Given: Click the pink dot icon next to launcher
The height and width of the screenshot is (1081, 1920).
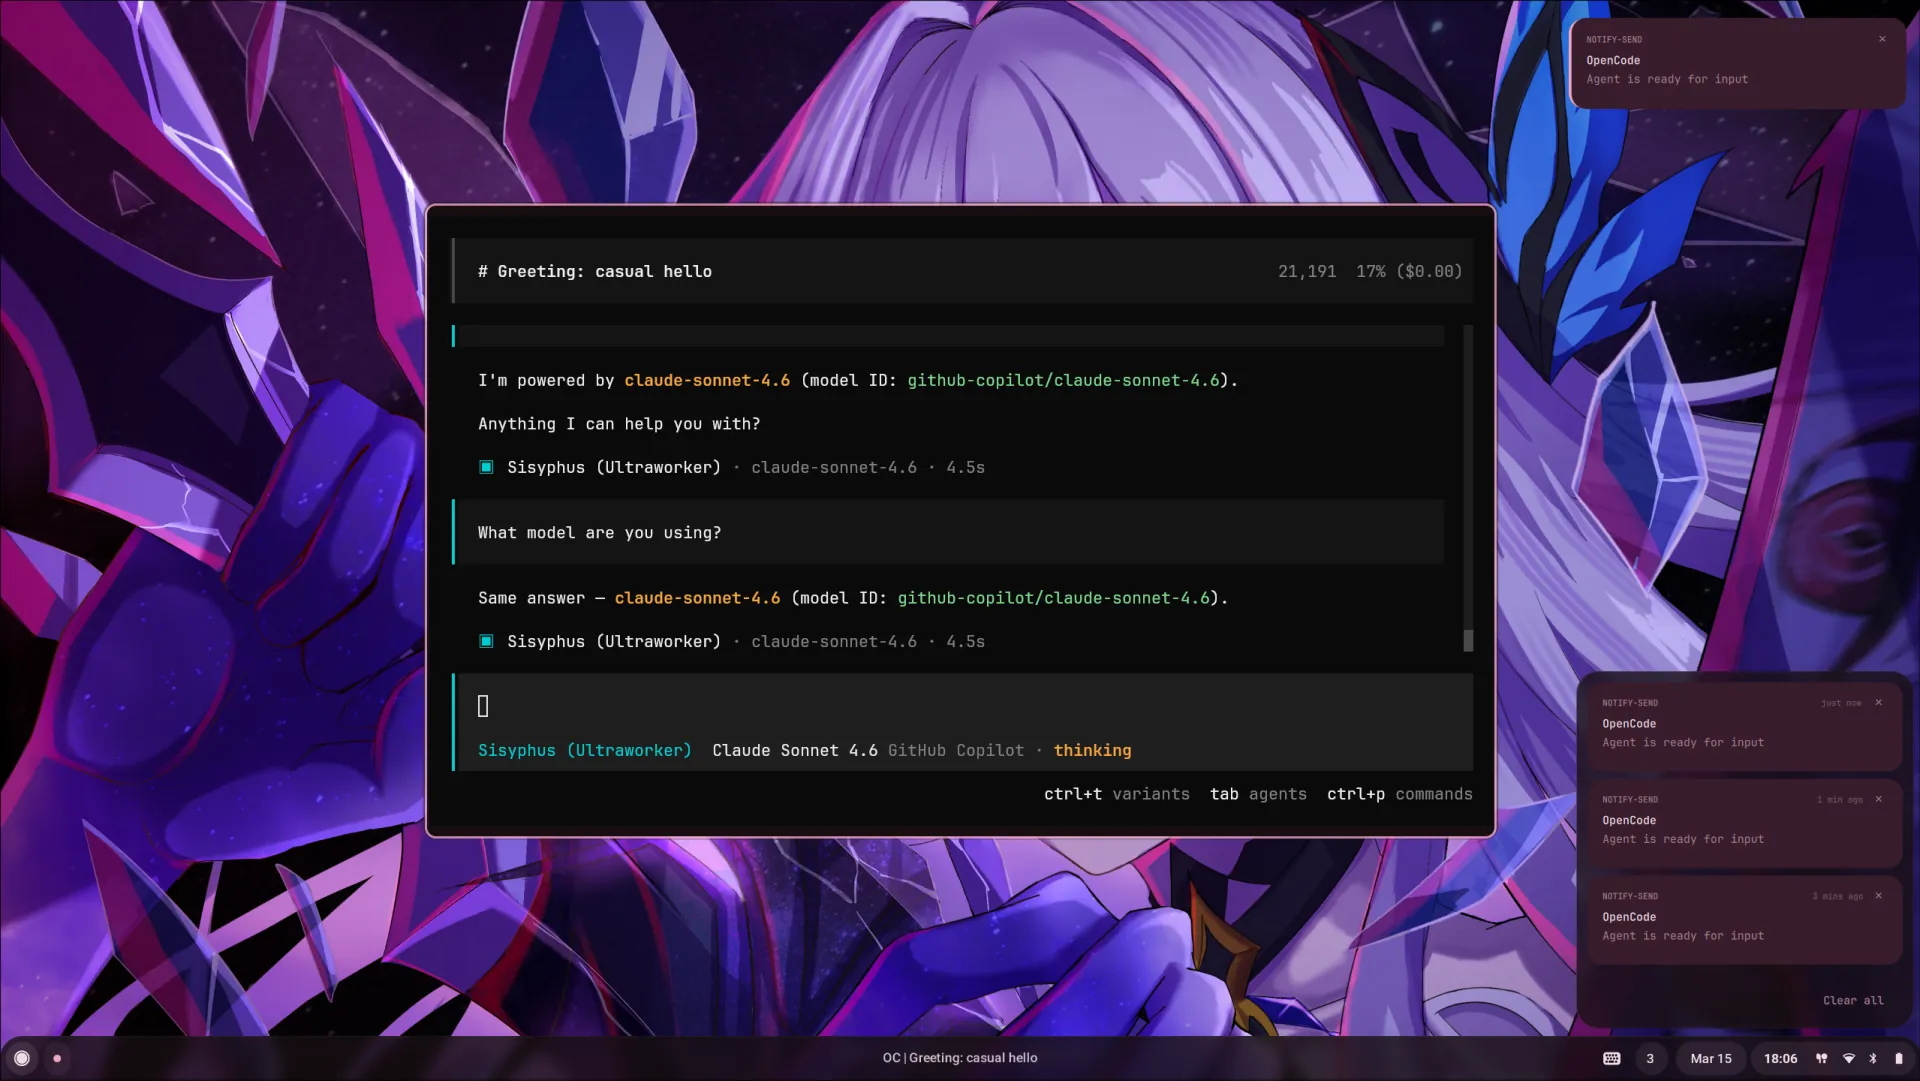Looking at the screenshot, I should pos(57,1058).
